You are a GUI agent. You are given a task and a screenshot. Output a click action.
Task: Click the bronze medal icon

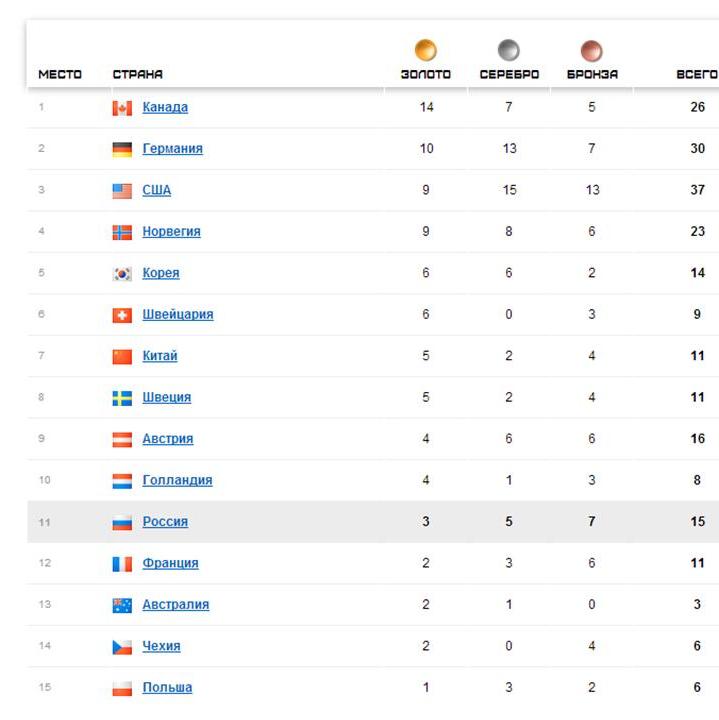point(592,50)
